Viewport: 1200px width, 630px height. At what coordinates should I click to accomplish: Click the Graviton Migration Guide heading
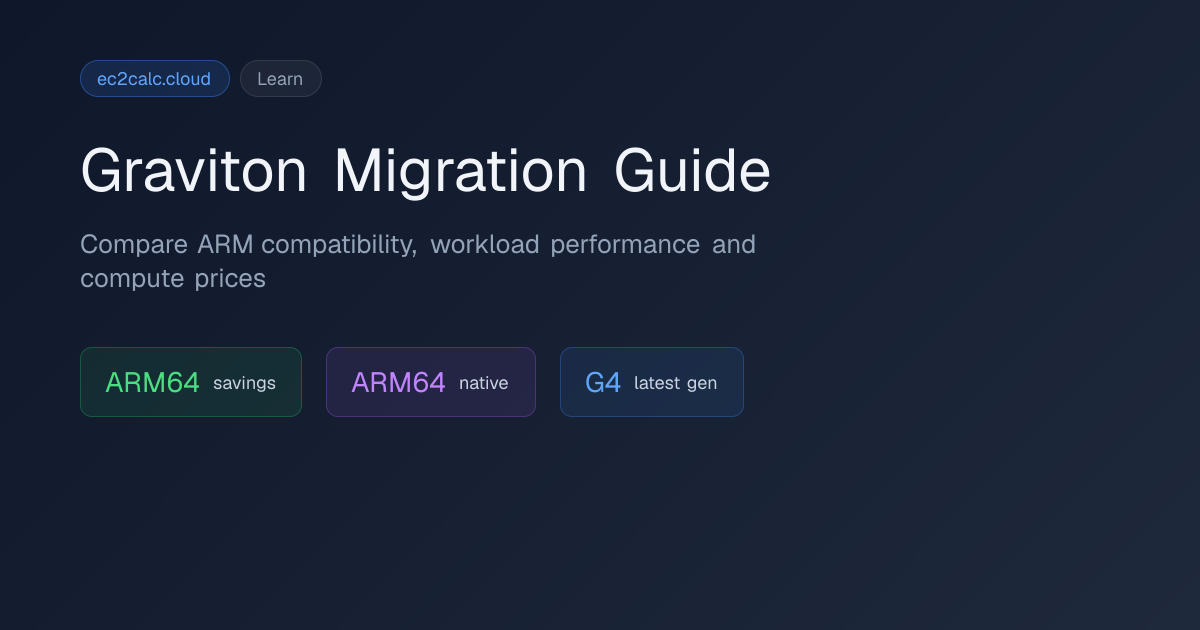[x=425, y=171]
